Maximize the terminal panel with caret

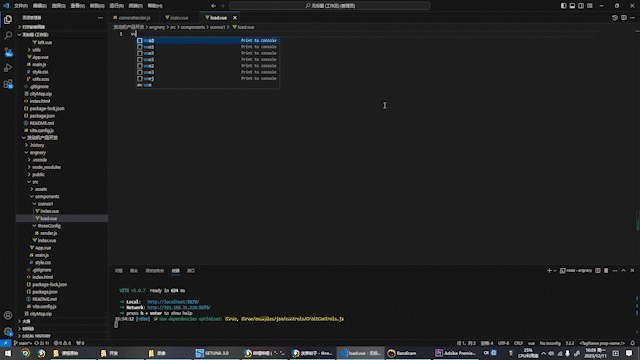(x=624, y=271)
